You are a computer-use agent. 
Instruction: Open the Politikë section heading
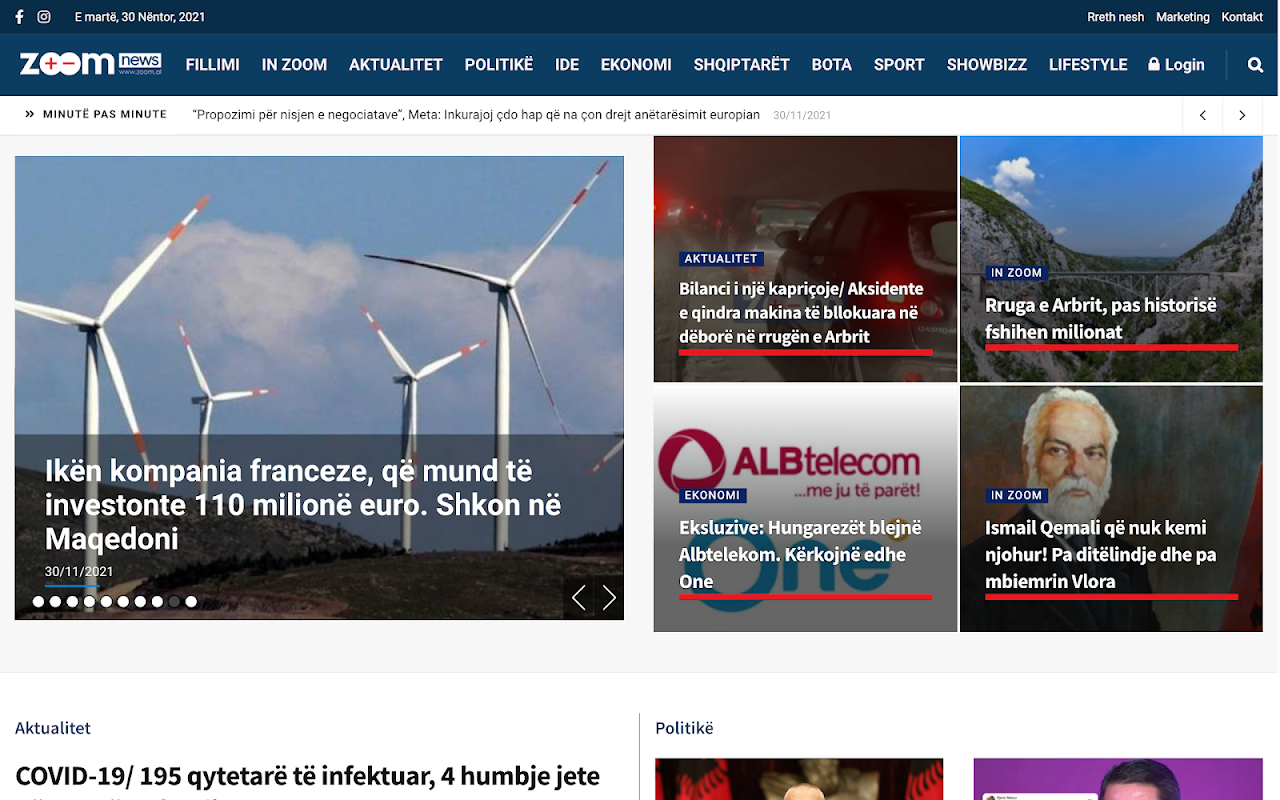click(685, 728)
